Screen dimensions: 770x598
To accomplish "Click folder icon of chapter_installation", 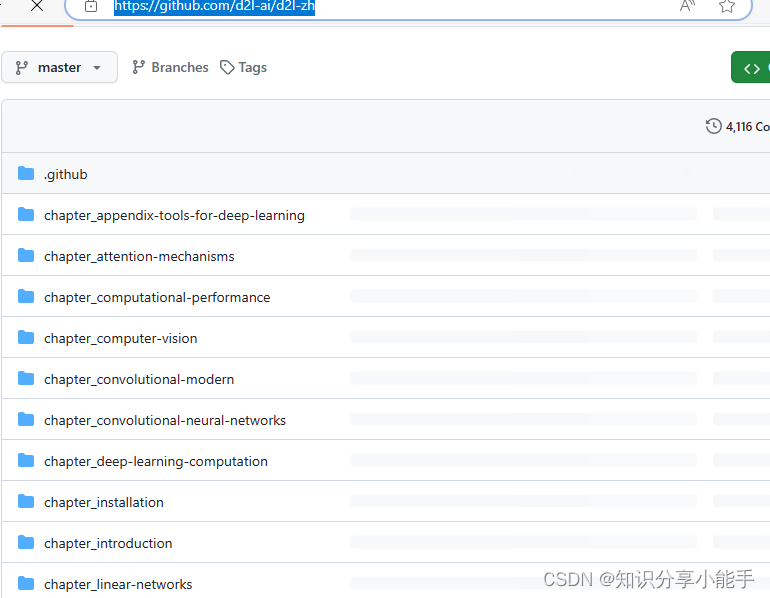I will pos(26,501).
